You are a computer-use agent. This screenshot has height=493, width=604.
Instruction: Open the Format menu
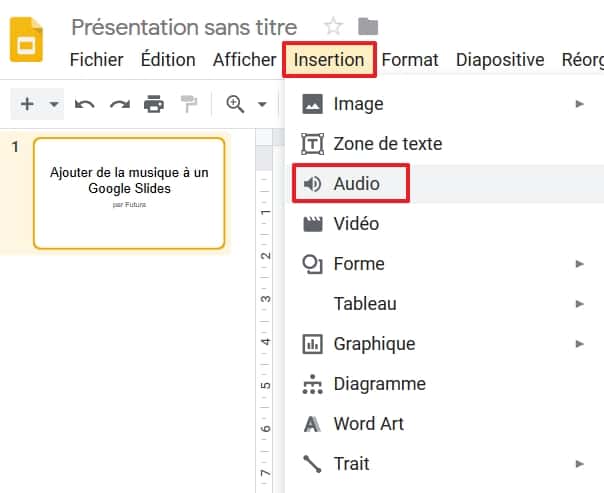pos(410,60)
